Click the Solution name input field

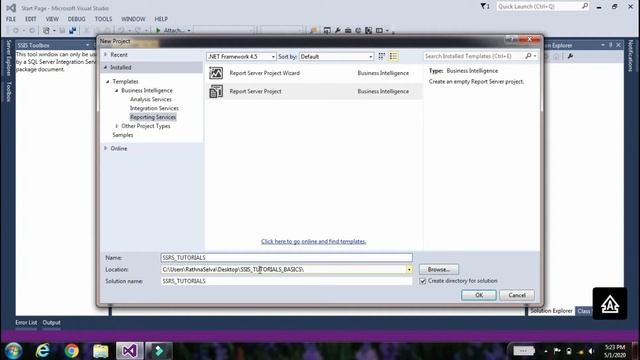[287, 281]
